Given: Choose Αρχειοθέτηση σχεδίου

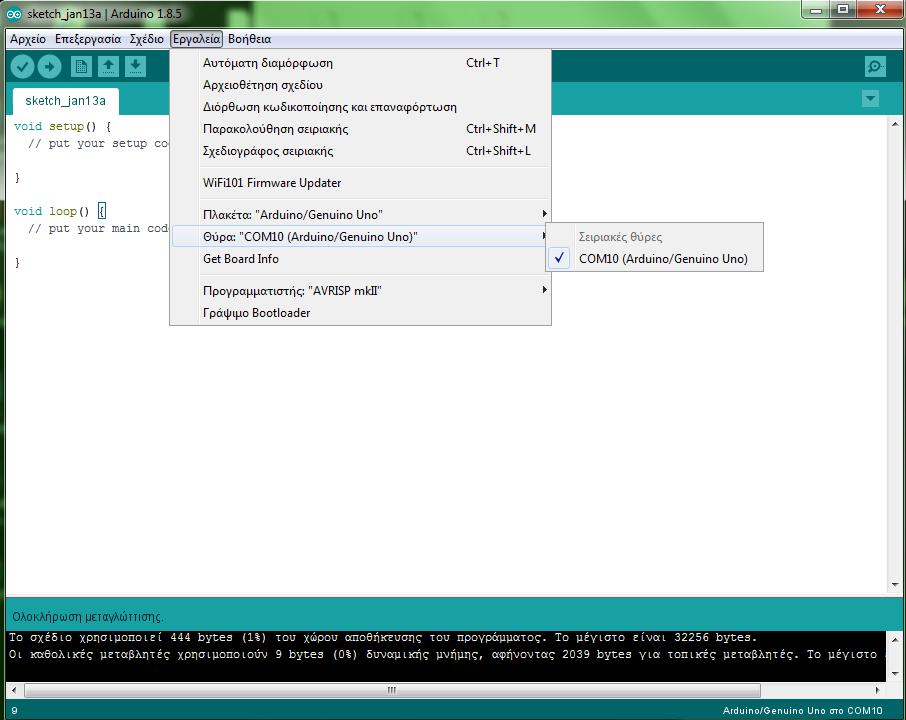Looking at the screenshot, I should [361, 85].
